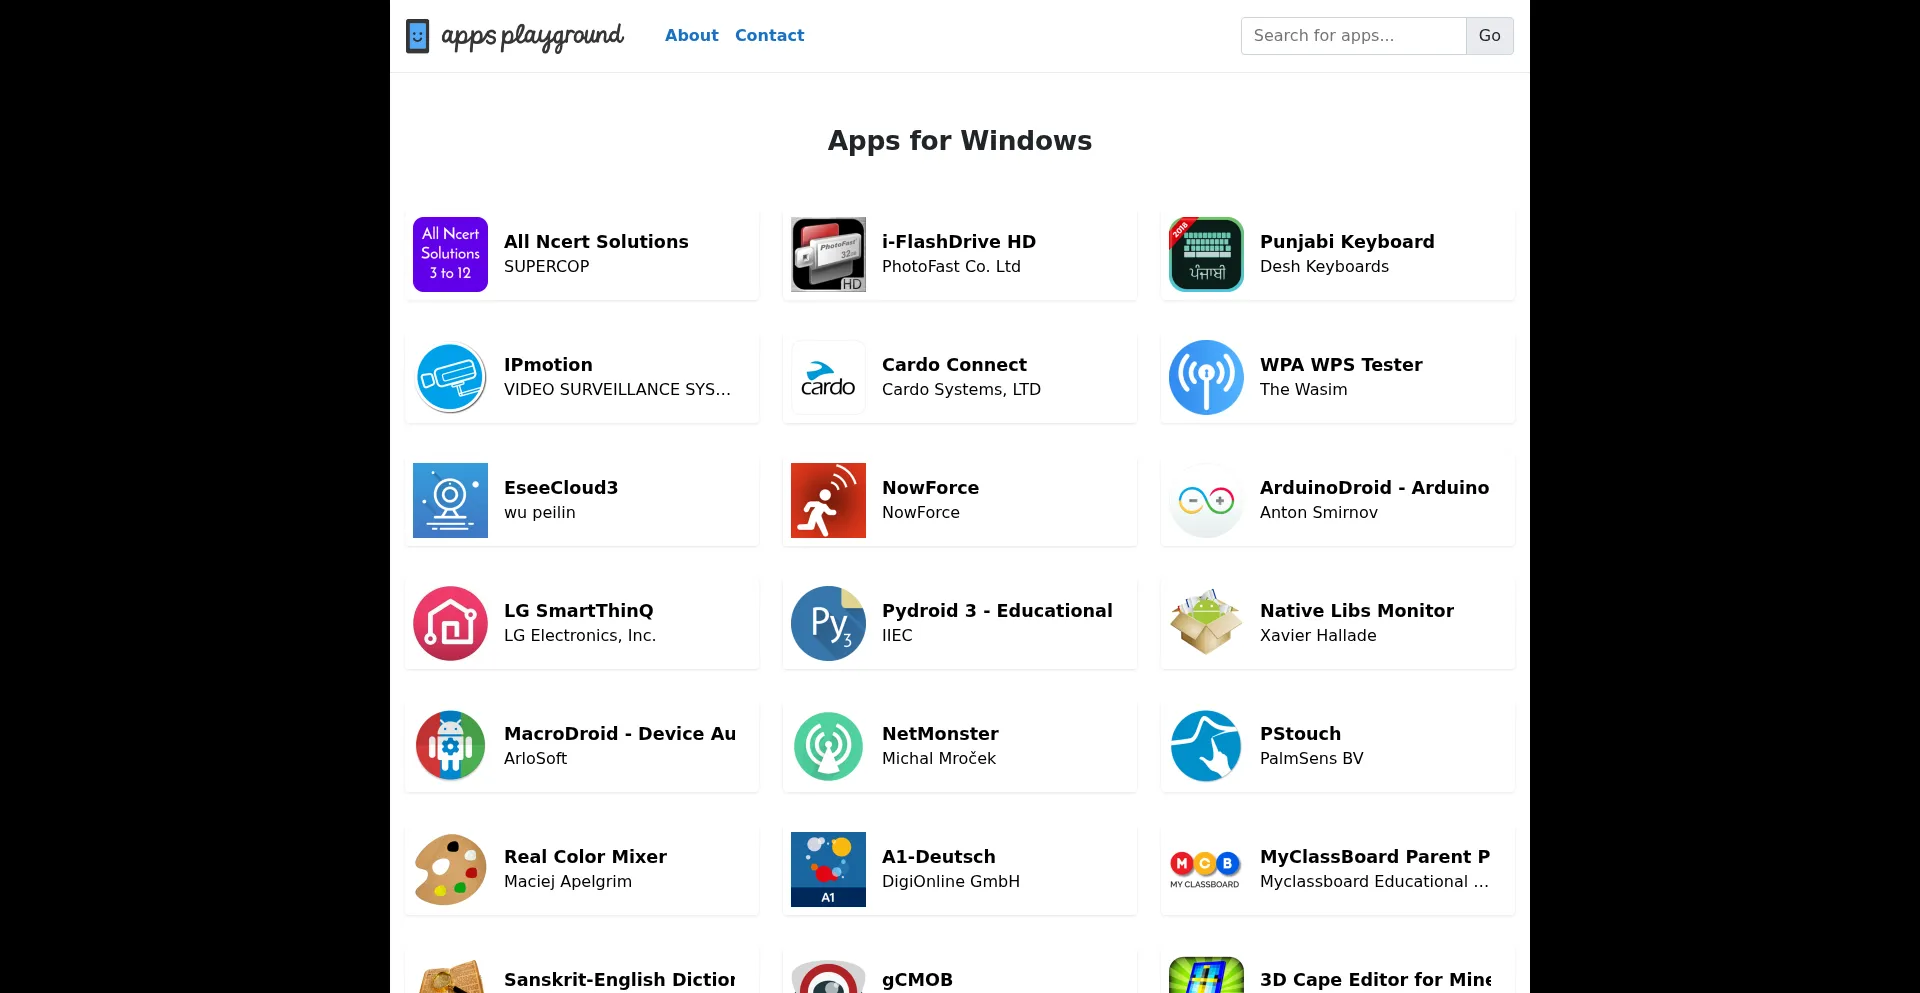Select the IPmotion camera icon

(450, 377)
